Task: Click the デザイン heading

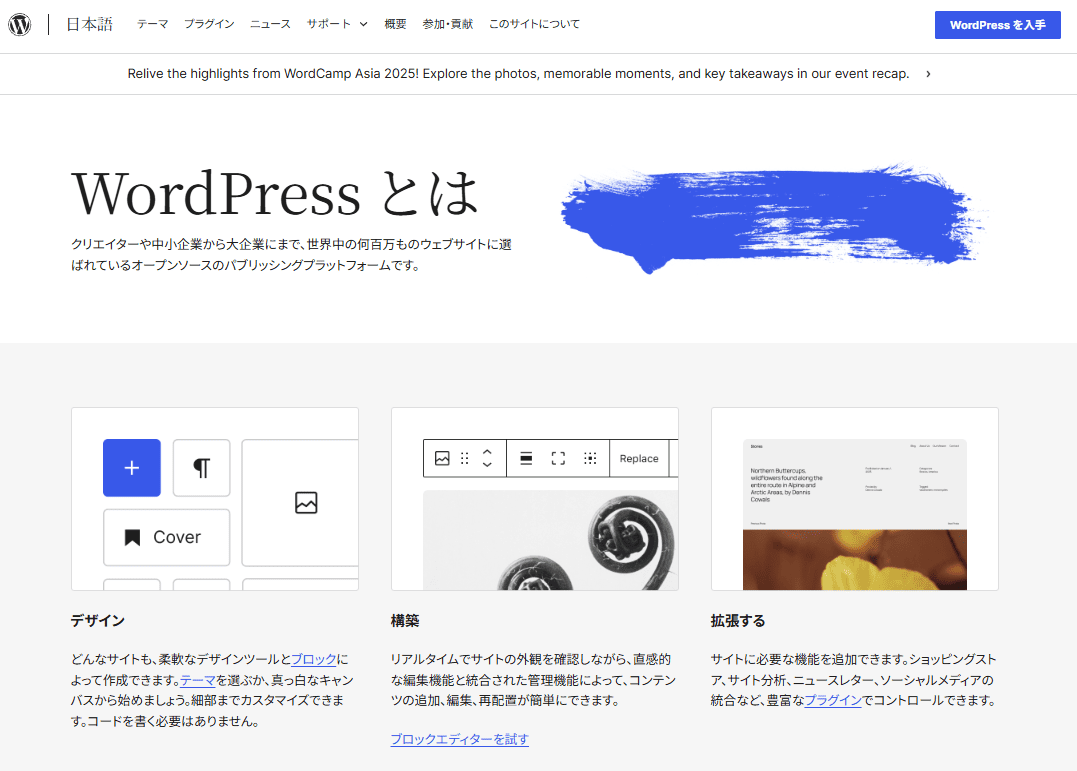Action: tap(98, 621)
